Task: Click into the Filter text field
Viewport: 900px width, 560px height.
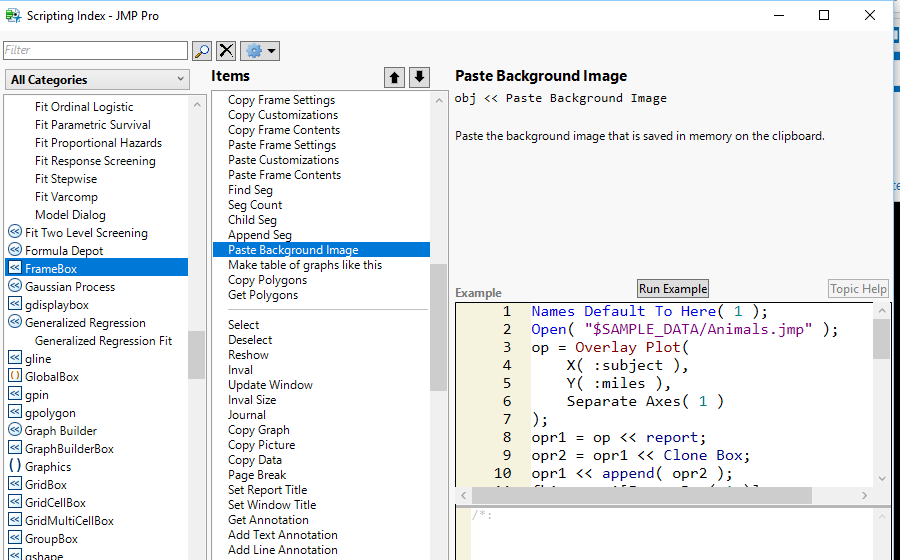Action: click(x=95, y=50)
